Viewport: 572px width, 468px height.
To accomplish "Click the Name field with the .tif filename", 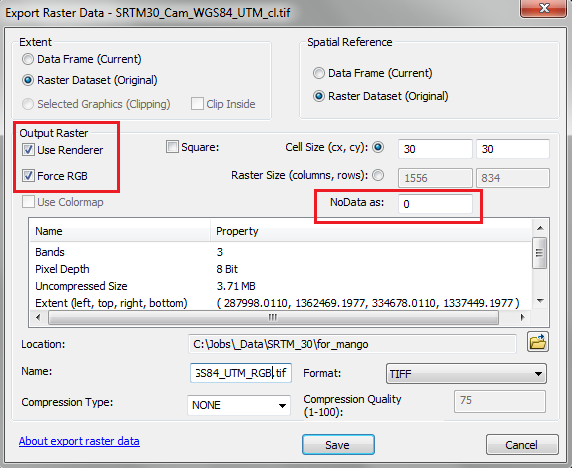I will [x=241, y=373].
